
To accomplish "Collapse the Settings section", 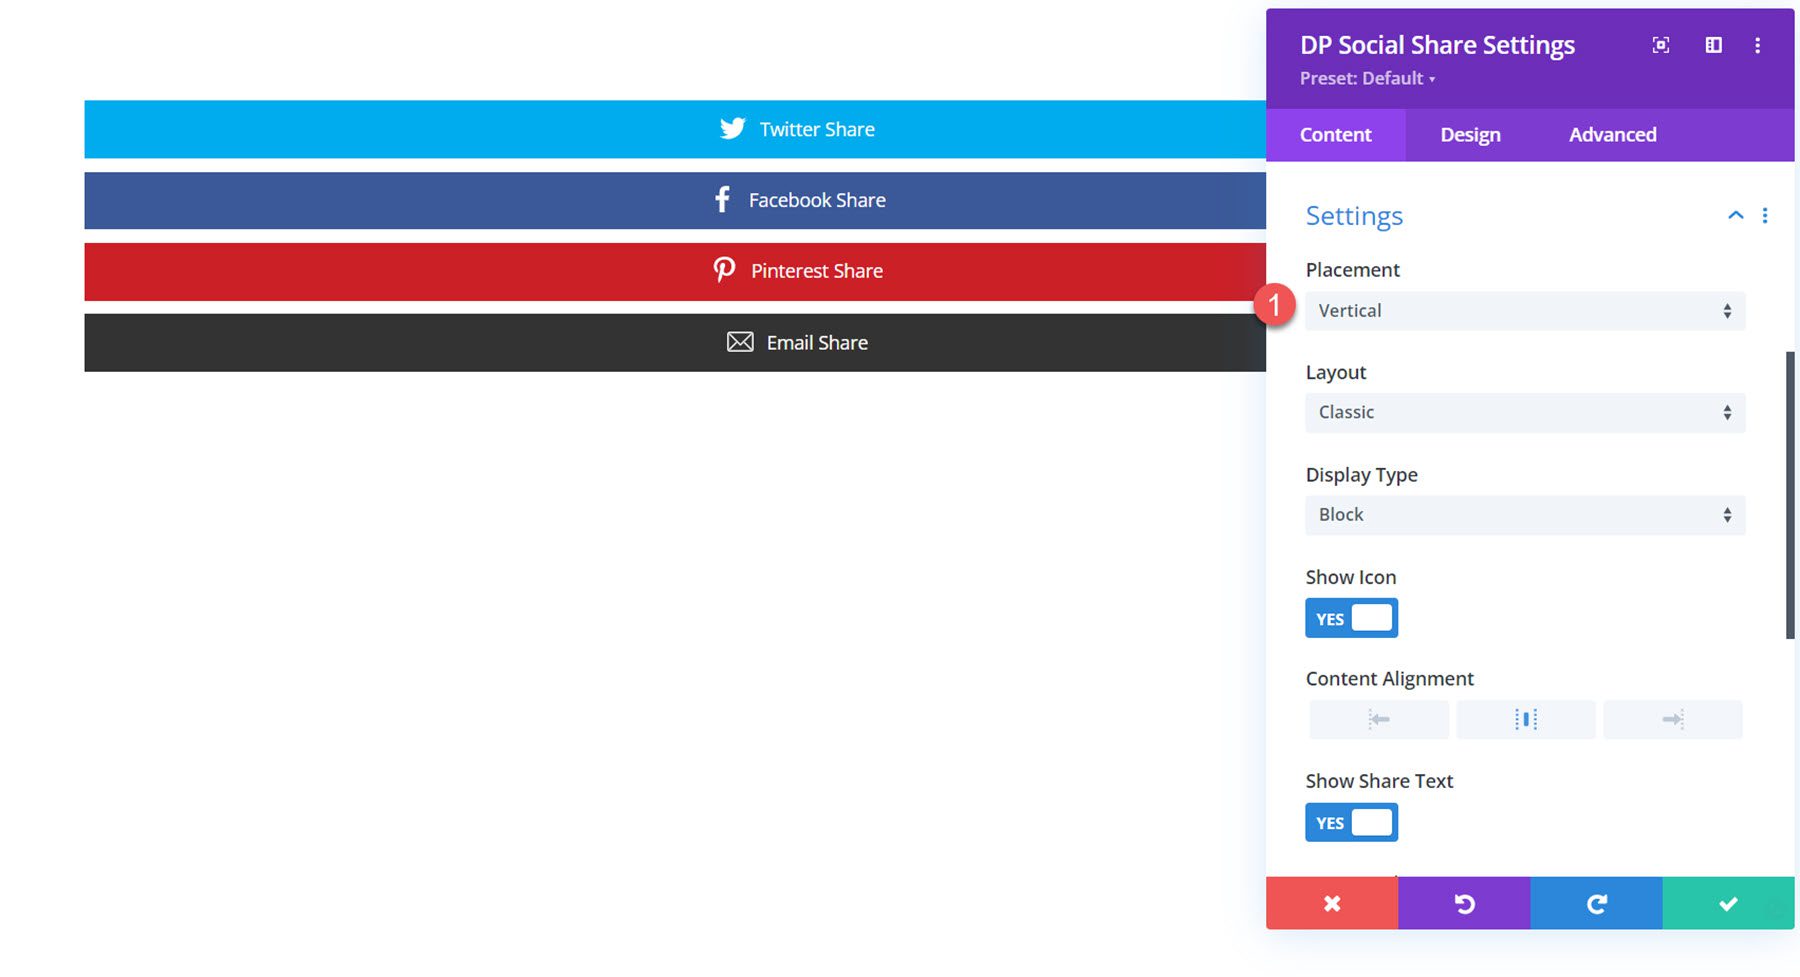I will tap(1733, 215).
